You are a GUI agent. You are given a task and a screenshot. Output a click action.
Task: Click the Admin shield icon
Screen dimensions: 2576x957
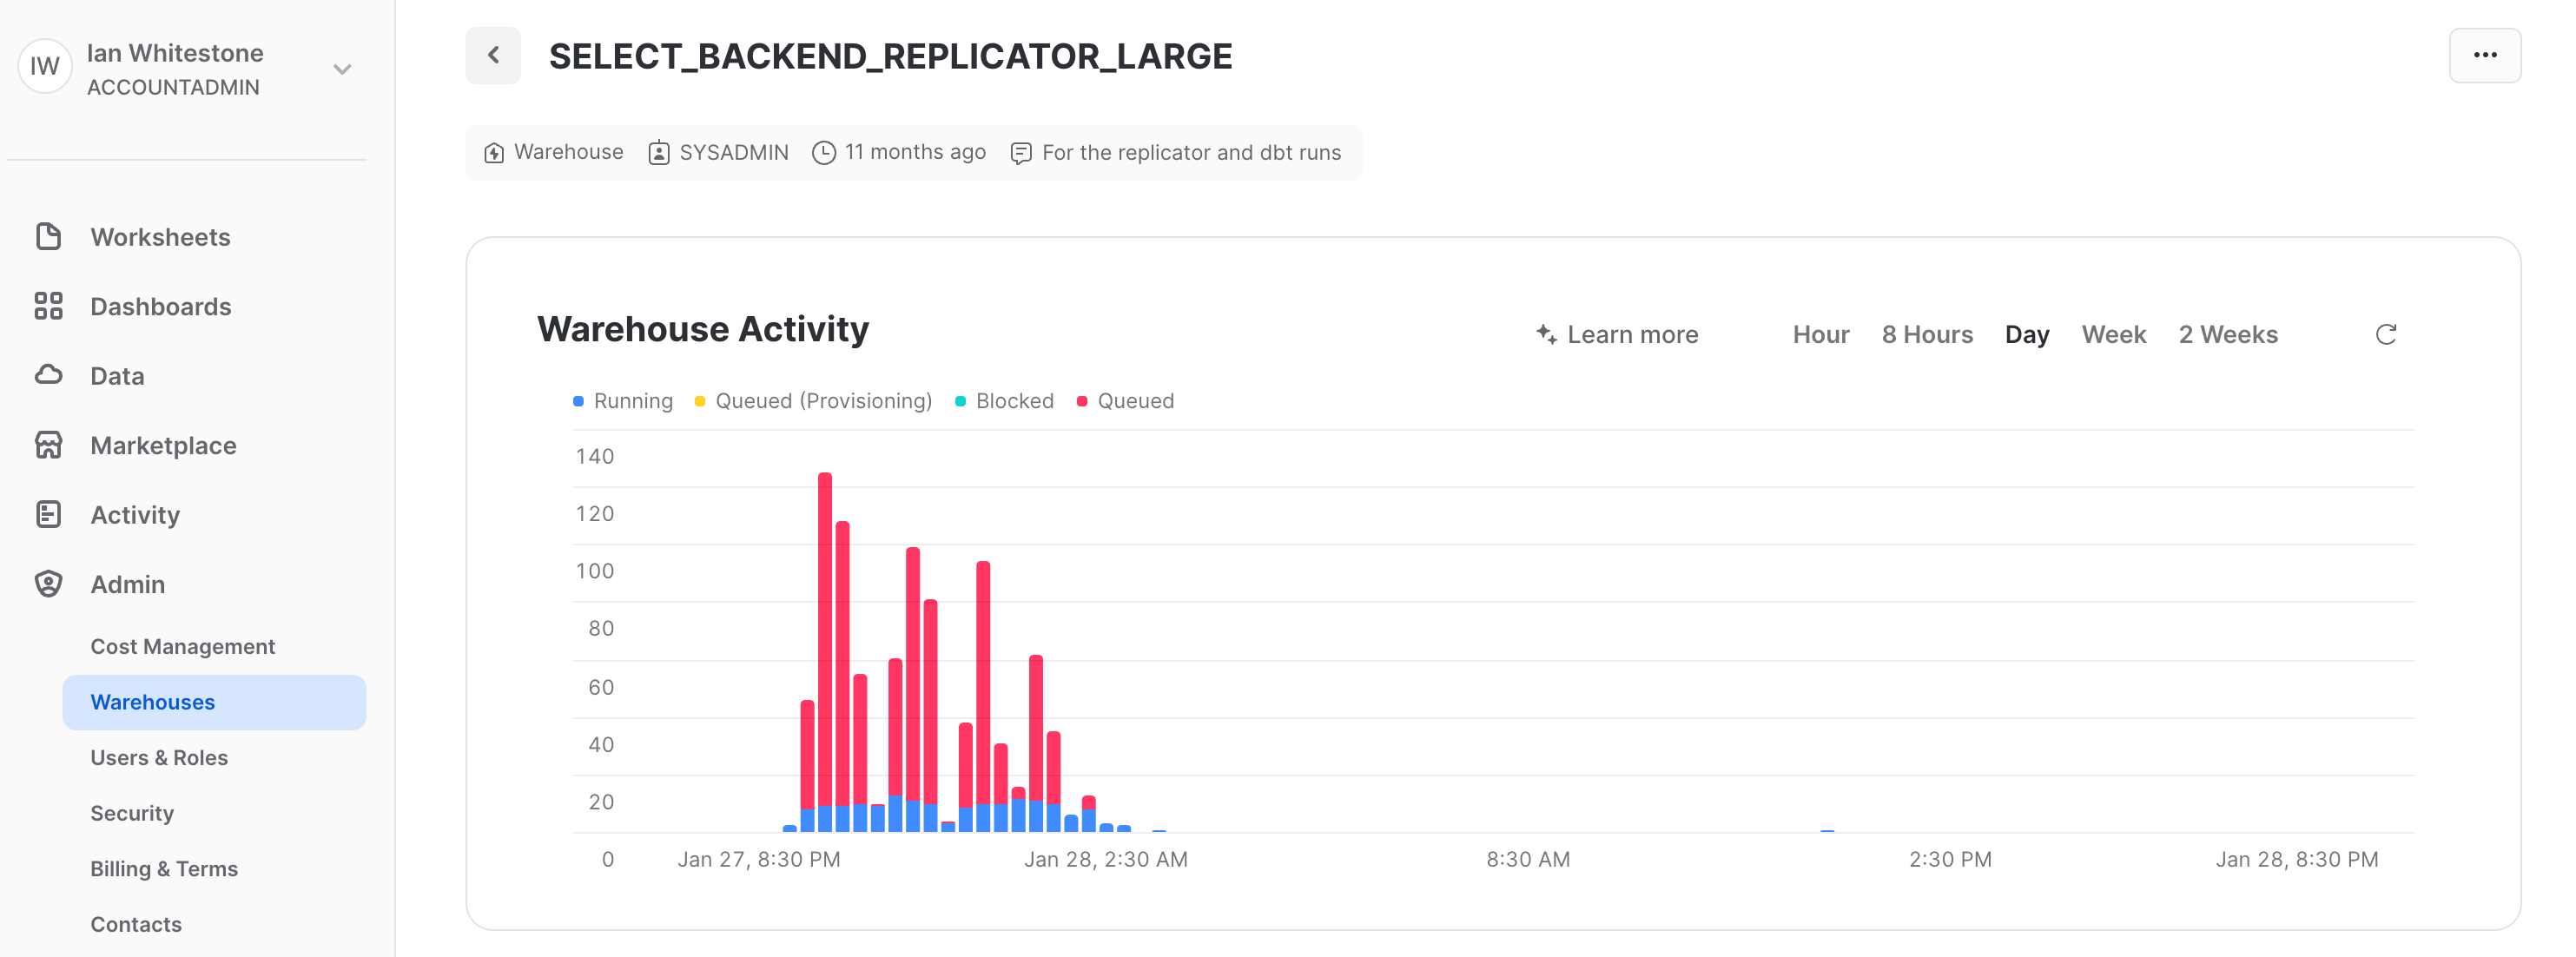(48, 584)
